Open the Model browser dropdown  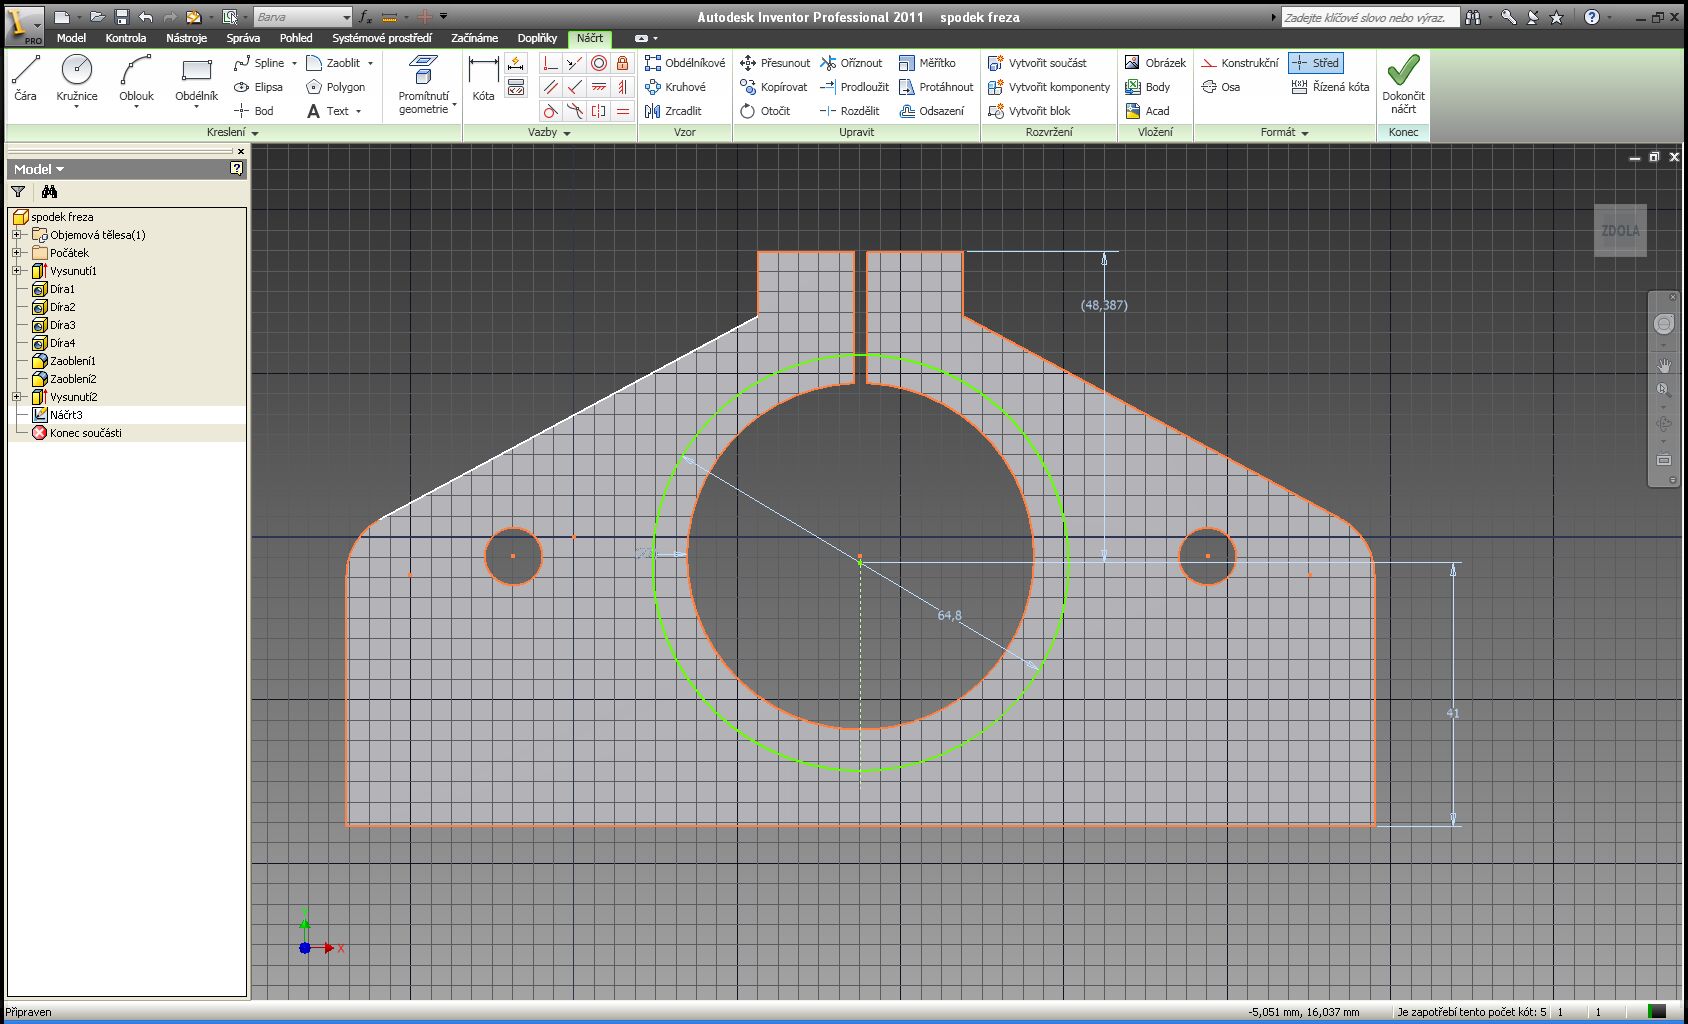(x=39, y=169)
